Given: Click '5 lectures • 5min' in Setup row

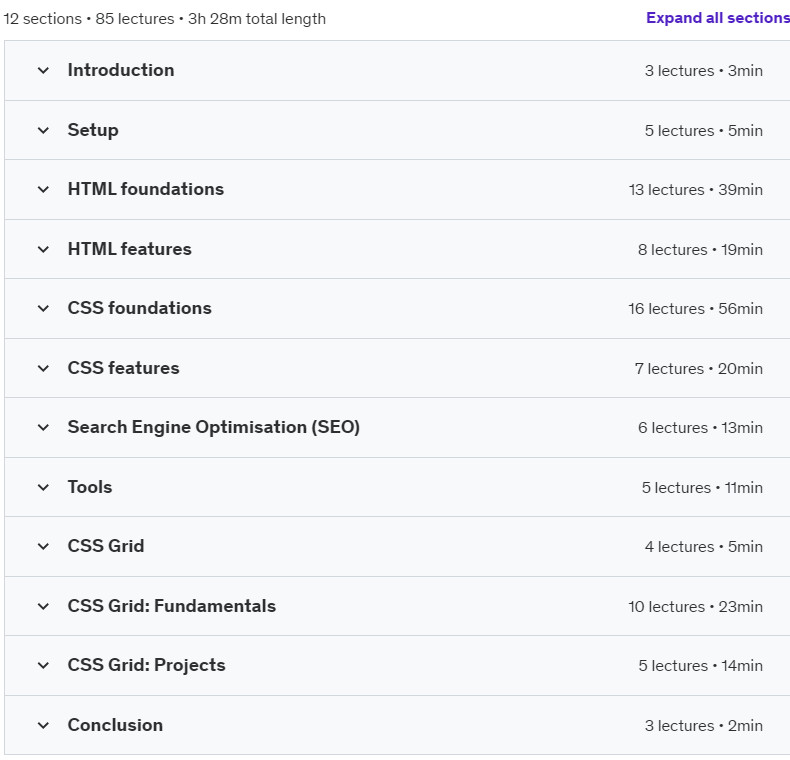Looking at the screenshot, I should (x=703, y=131).
